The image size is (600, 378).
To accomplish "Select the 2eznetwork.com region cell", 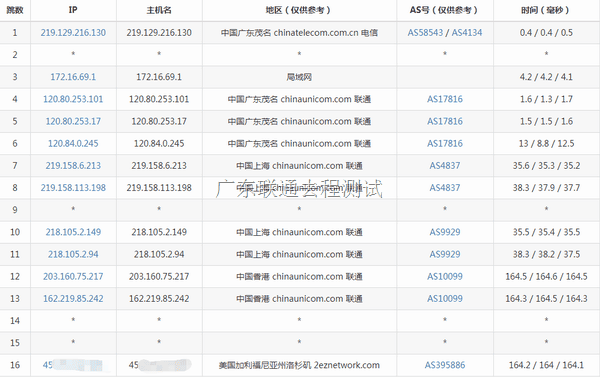I will (x=299, y=365).
